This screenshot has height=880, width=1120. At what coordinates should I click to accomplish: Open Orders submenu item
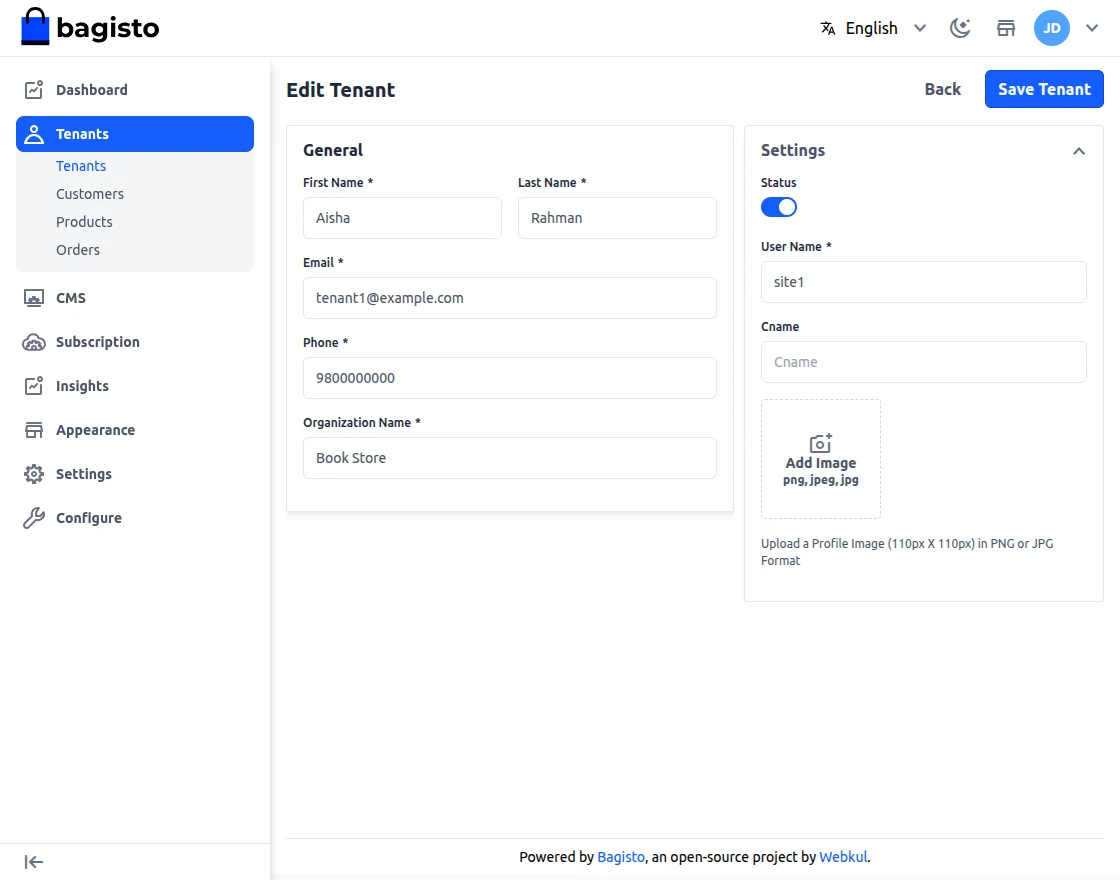[78, 249]
